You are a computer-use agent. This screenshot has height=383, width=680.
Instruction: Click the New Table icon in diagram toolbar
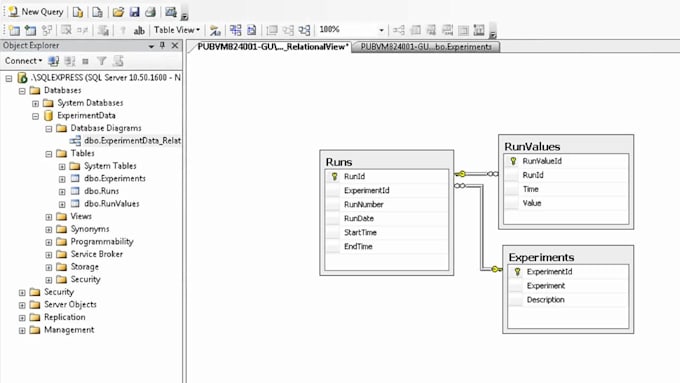(14, 30)
